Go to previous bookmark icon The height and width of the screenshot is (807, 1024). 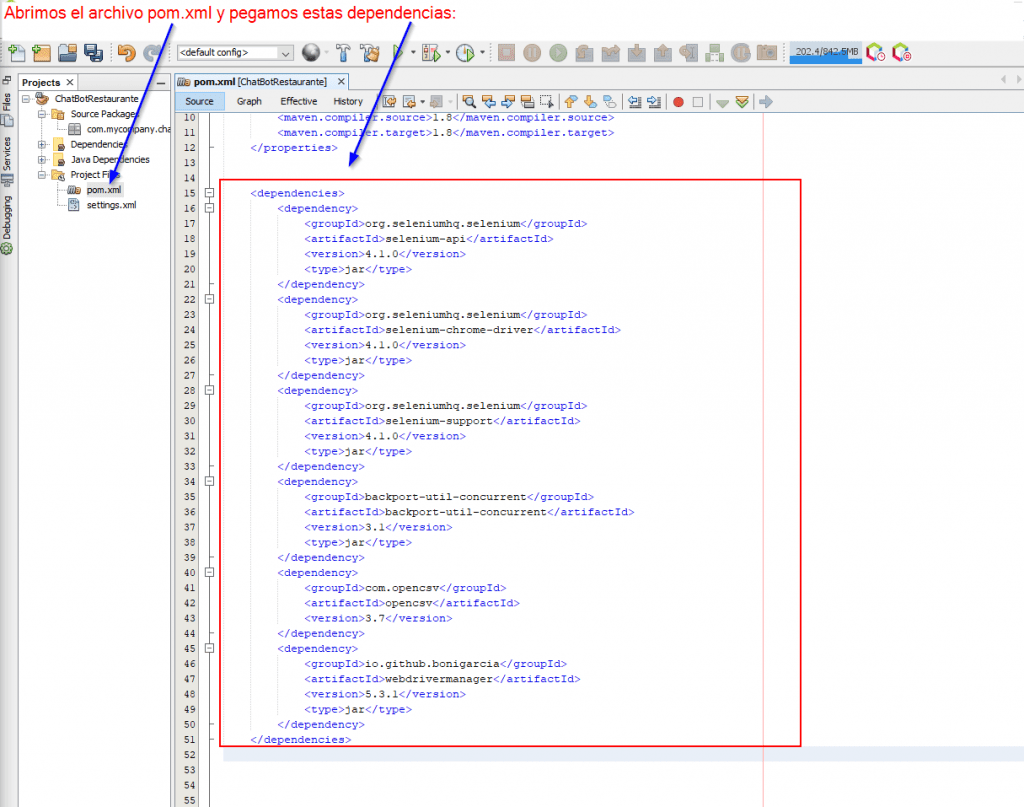[x=571, y=102]
